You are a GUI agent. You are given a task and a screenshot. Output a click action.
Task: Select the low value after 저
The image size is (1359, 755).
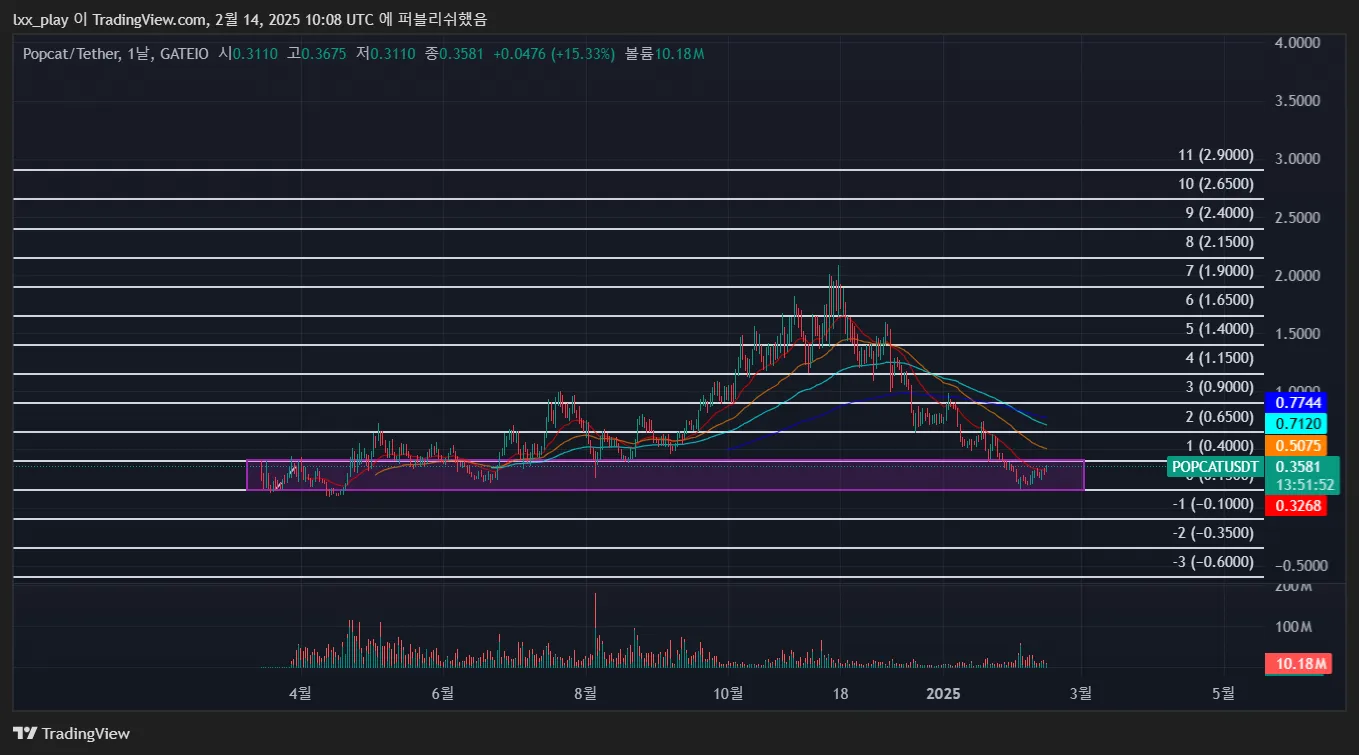(x=393, y=53)
